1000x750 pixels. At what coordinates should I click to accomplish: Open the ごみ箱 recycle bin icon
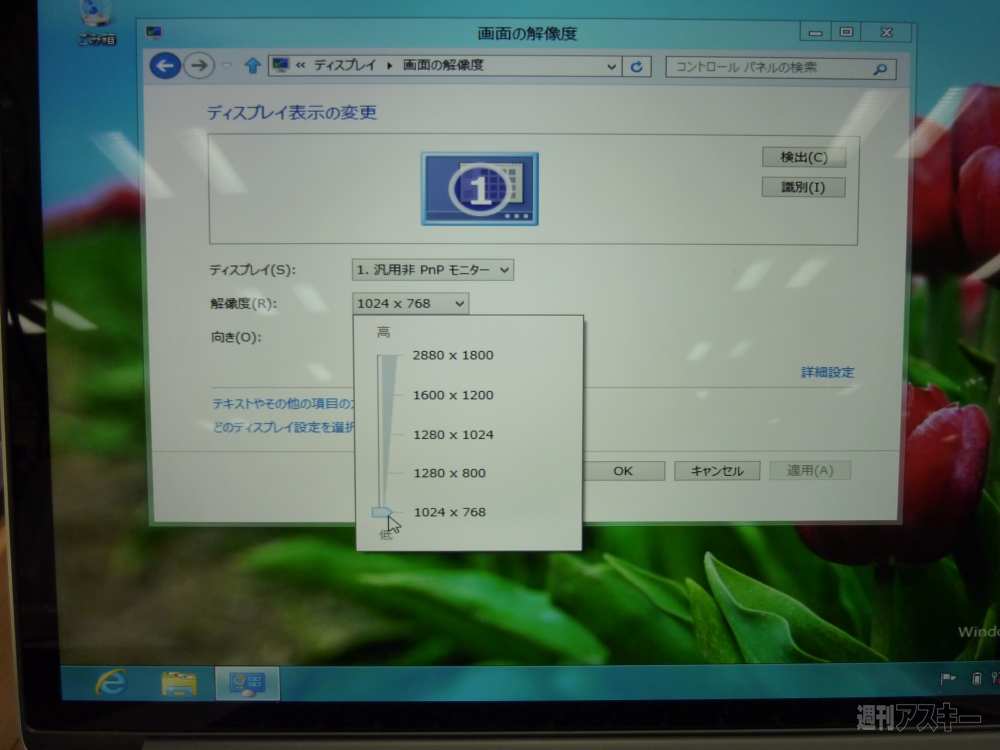96,24
